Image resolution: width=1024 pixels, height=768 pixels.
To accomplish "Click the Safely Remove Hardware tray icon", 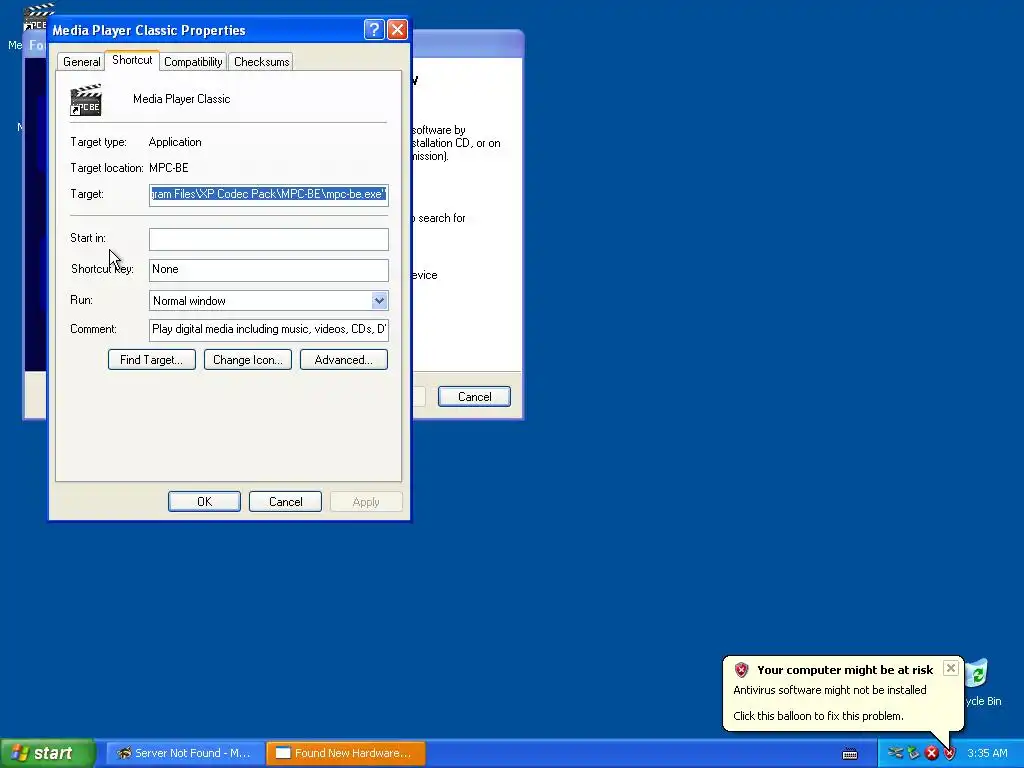I will coord(913,753).
